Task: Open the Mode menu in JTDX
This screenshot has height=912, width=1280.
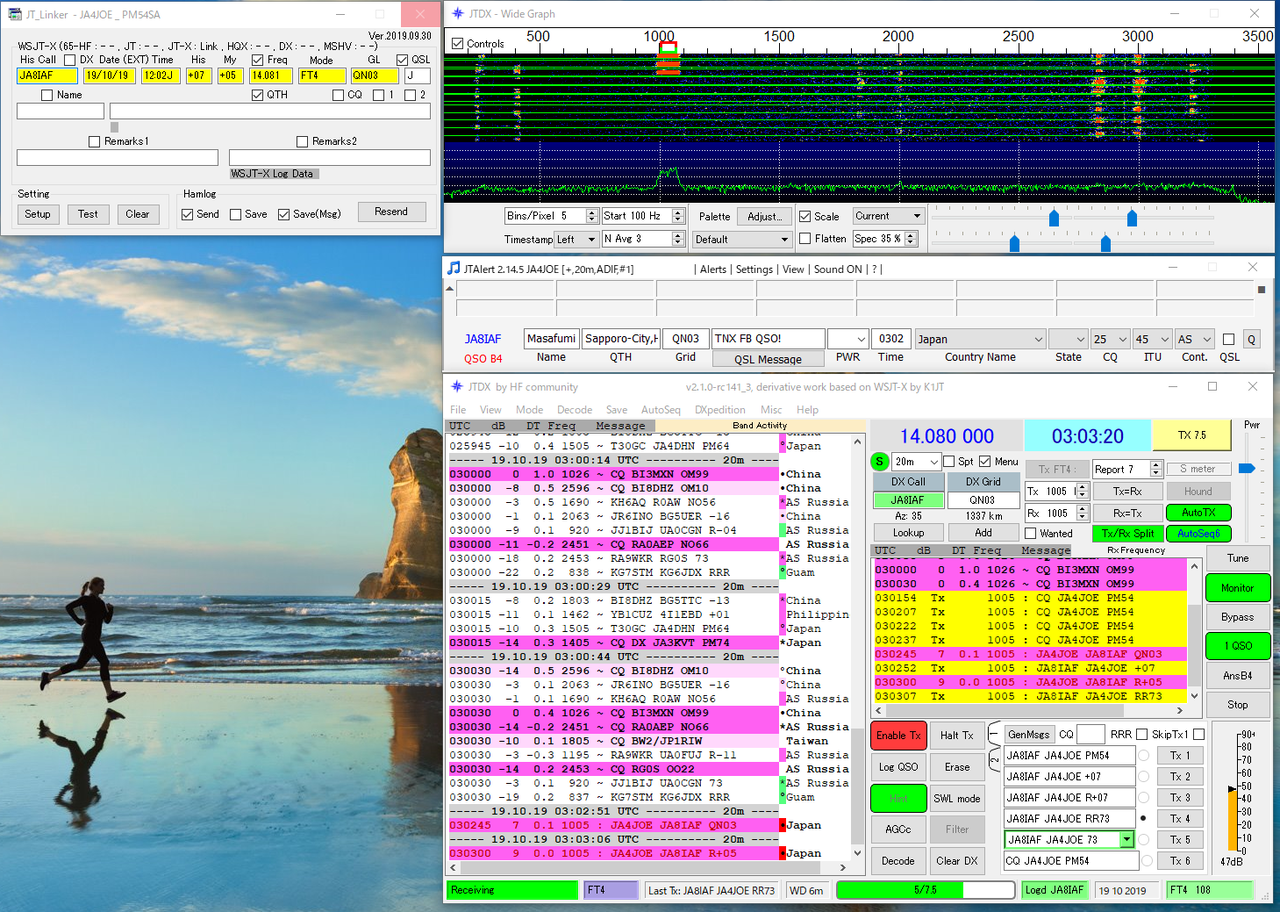Action: coord(529,410)
